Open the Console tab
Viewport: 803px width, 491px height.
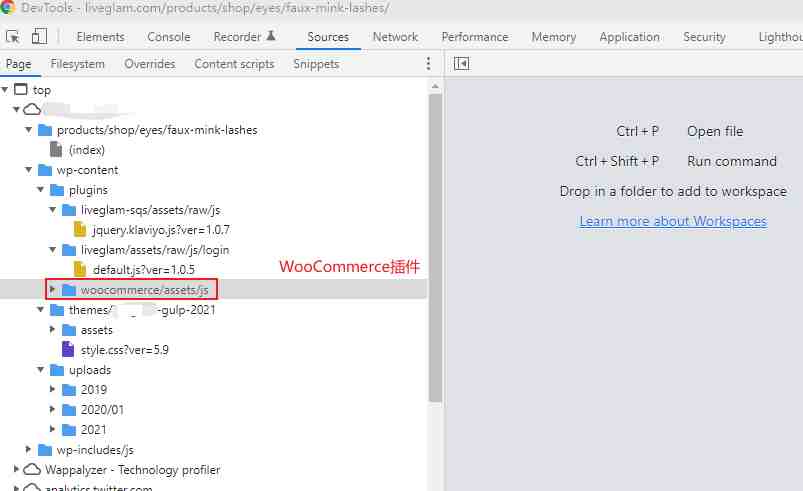pos(169,37)
